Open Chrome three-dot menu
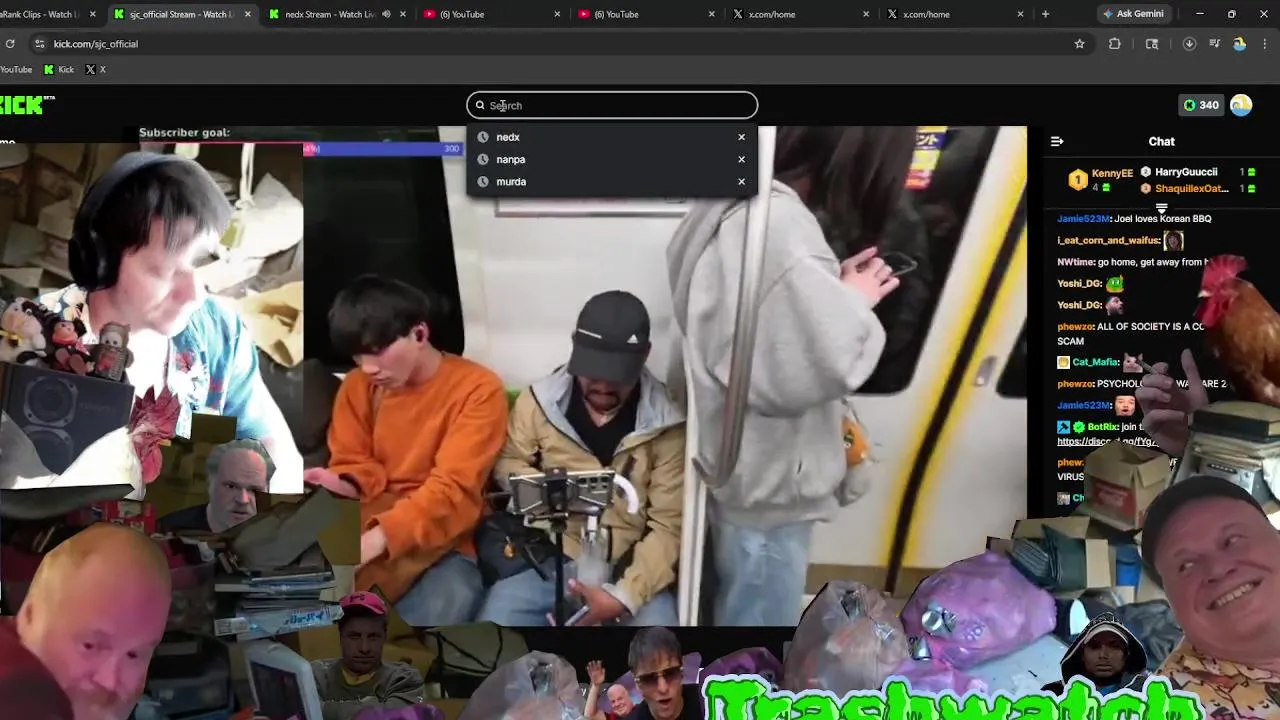 tap(1266, 44)
